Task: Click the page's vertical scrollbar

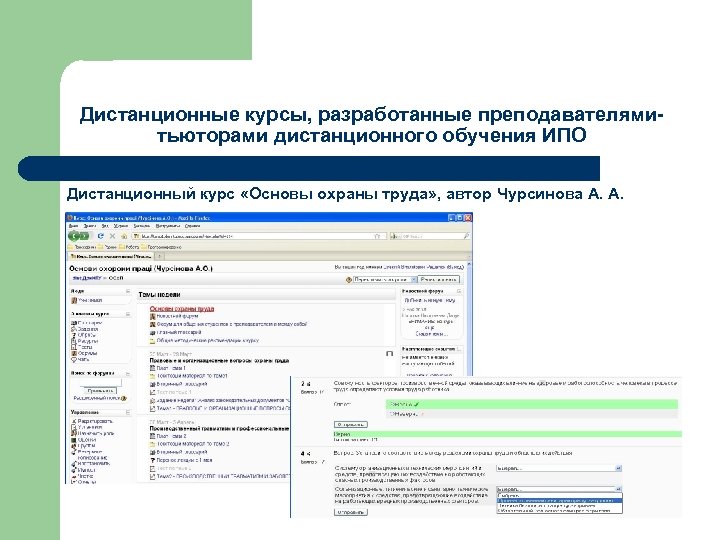Action: click(x=469, y=321)
